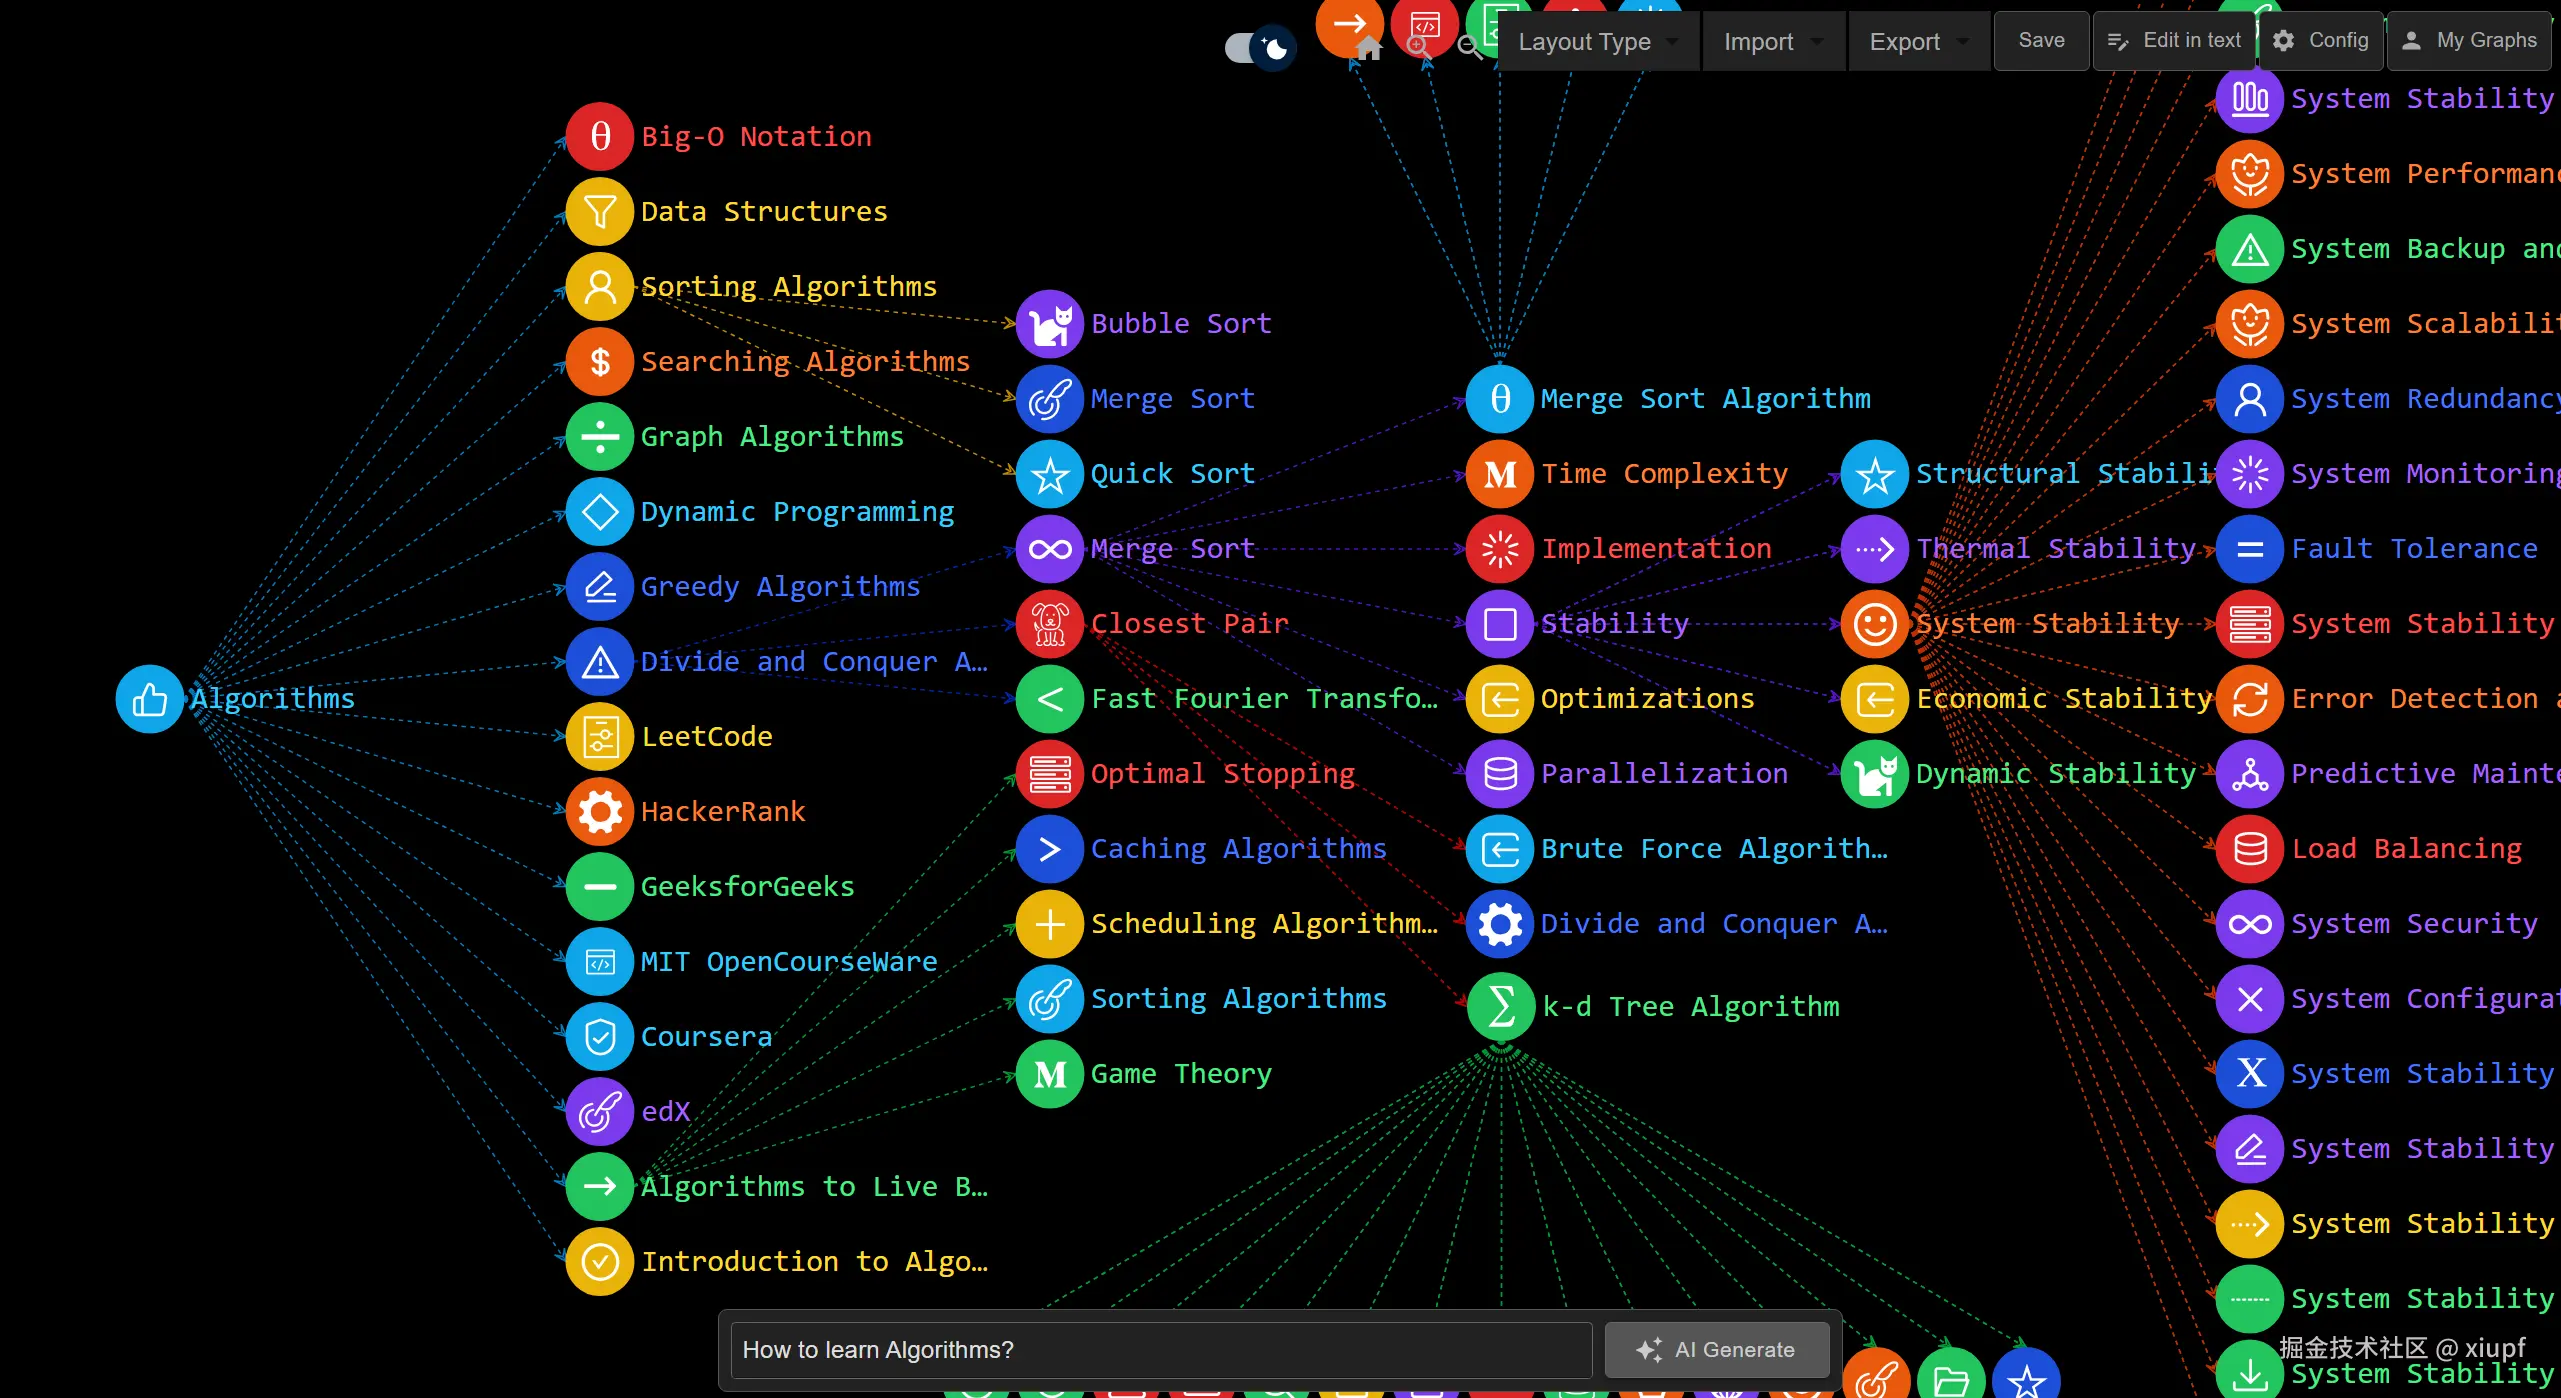Click the Big-O Notation theta node icon
The image size is (2561, 1398).
[x=600, y=136]
